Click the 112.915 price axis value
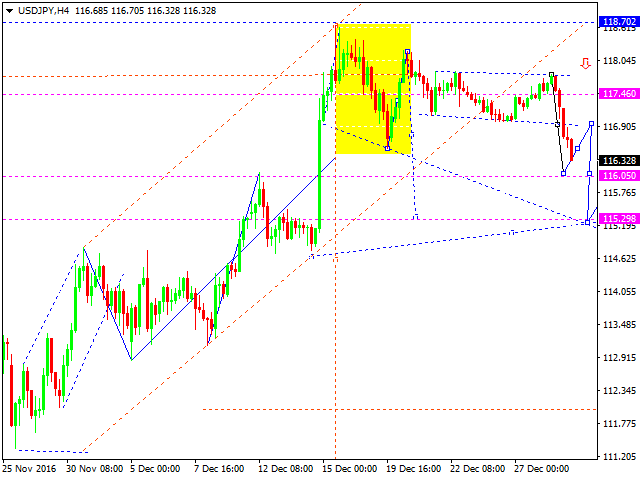The height and width of the screenshot is (480, 640). 619,358
